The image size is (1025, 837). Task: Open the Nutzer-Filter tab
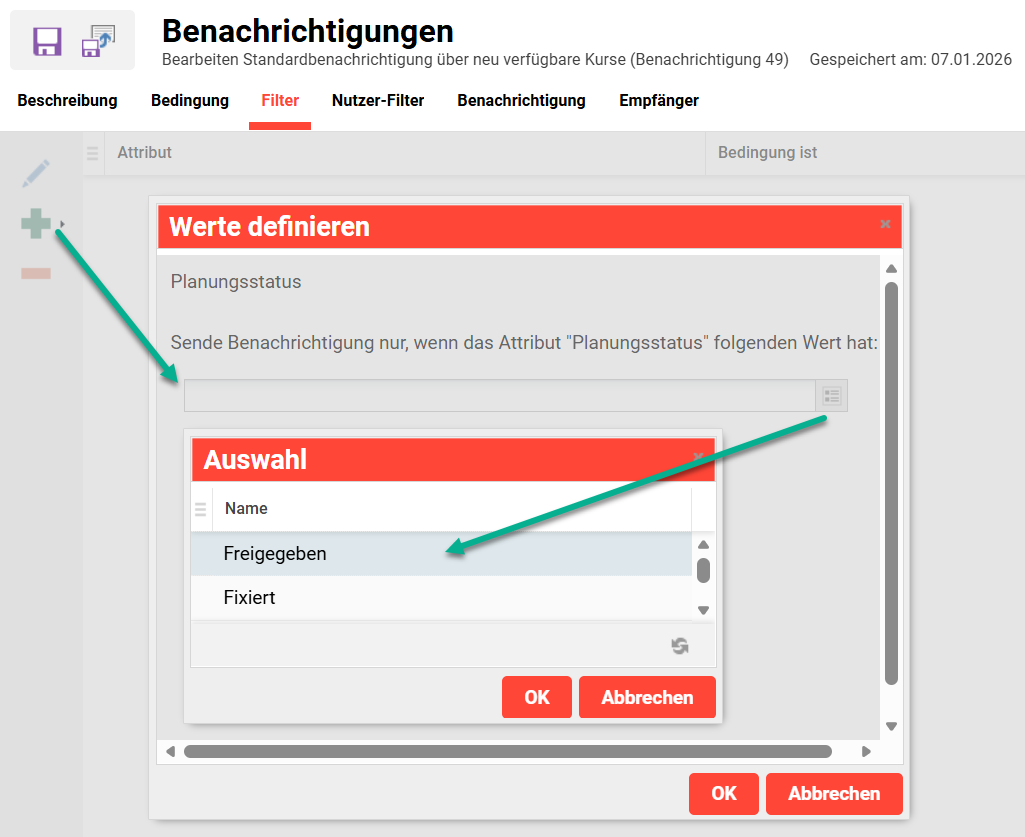coord(378,100)
